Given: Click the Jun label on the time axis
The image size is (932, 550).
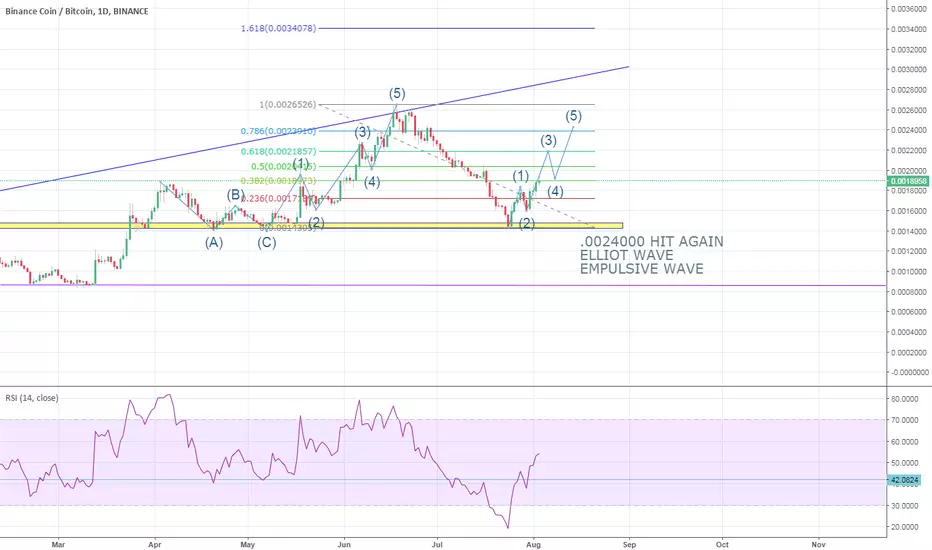Looking at the screenshot, I should [344, 544].
